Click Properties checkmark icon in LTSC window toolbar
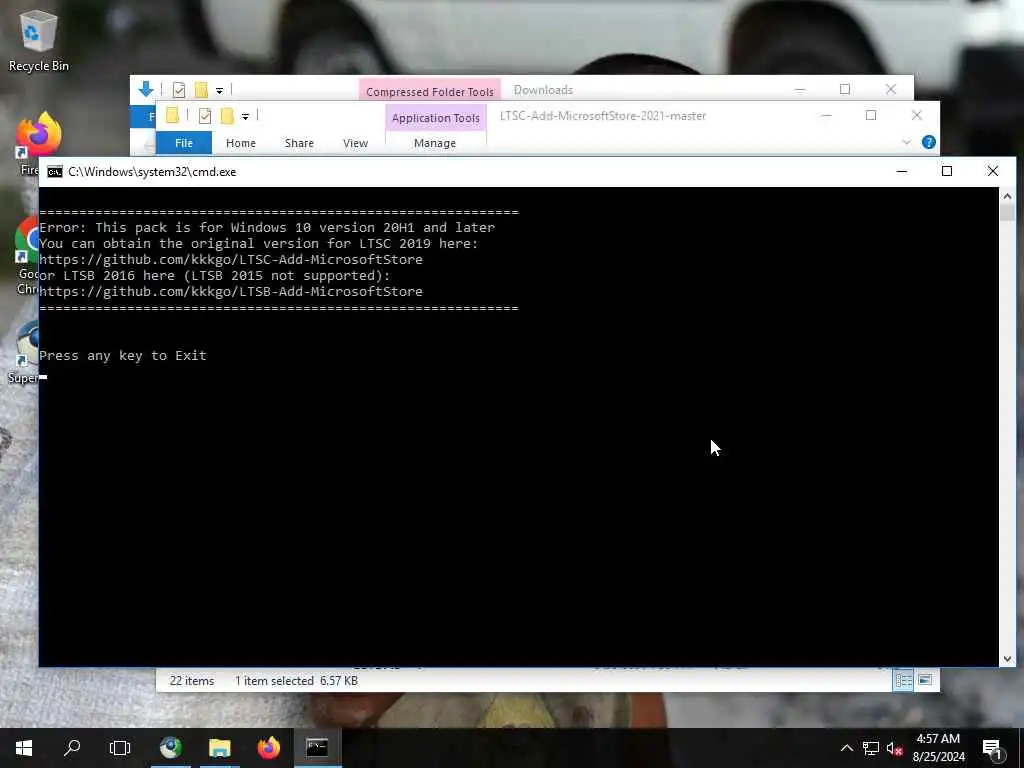This screenshot has width=1024, height=768. coord(204,116)
